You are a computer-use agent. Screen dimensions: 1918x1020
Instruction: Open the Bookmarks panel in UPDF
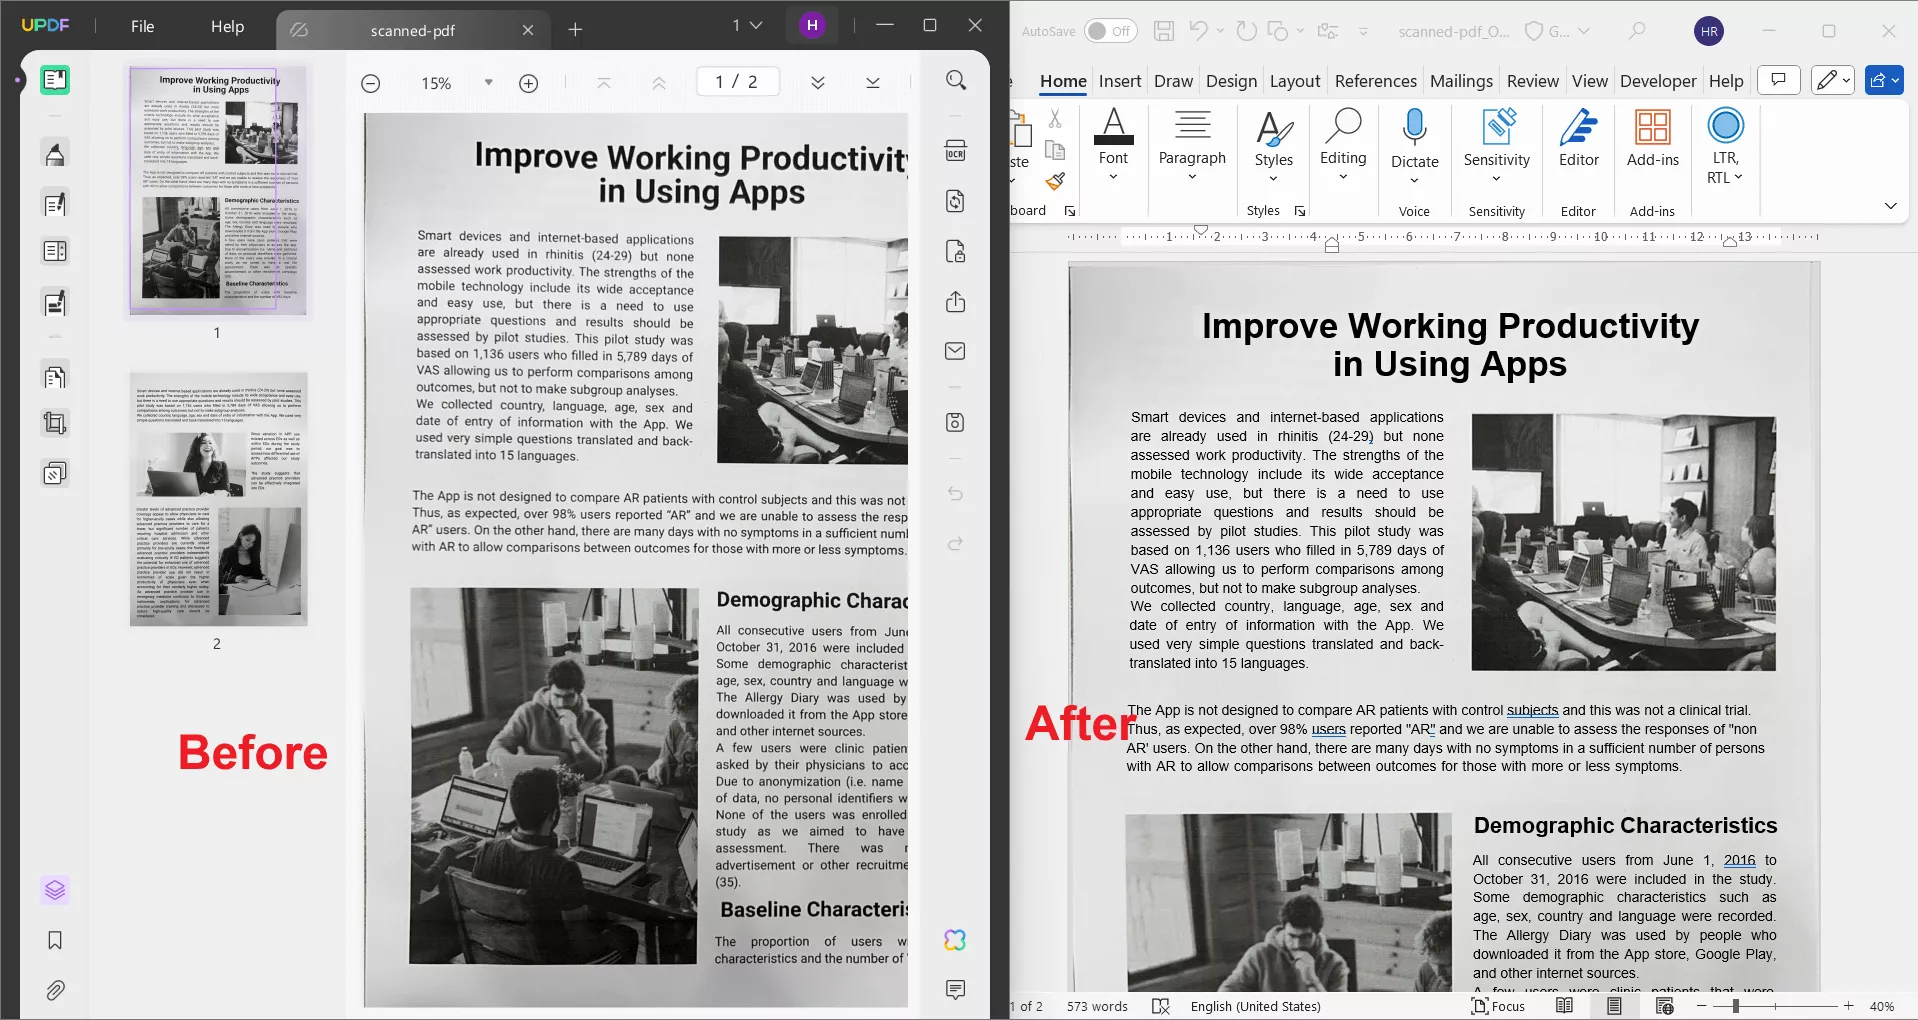pos(55,940)
